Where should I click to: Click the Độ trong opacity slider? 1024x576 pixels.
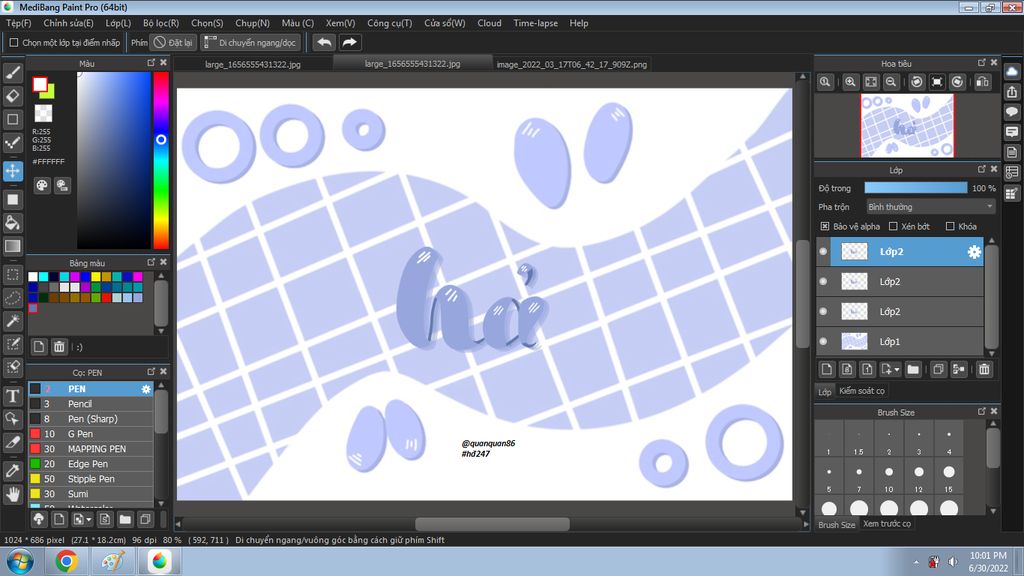(x=916, y=188)
